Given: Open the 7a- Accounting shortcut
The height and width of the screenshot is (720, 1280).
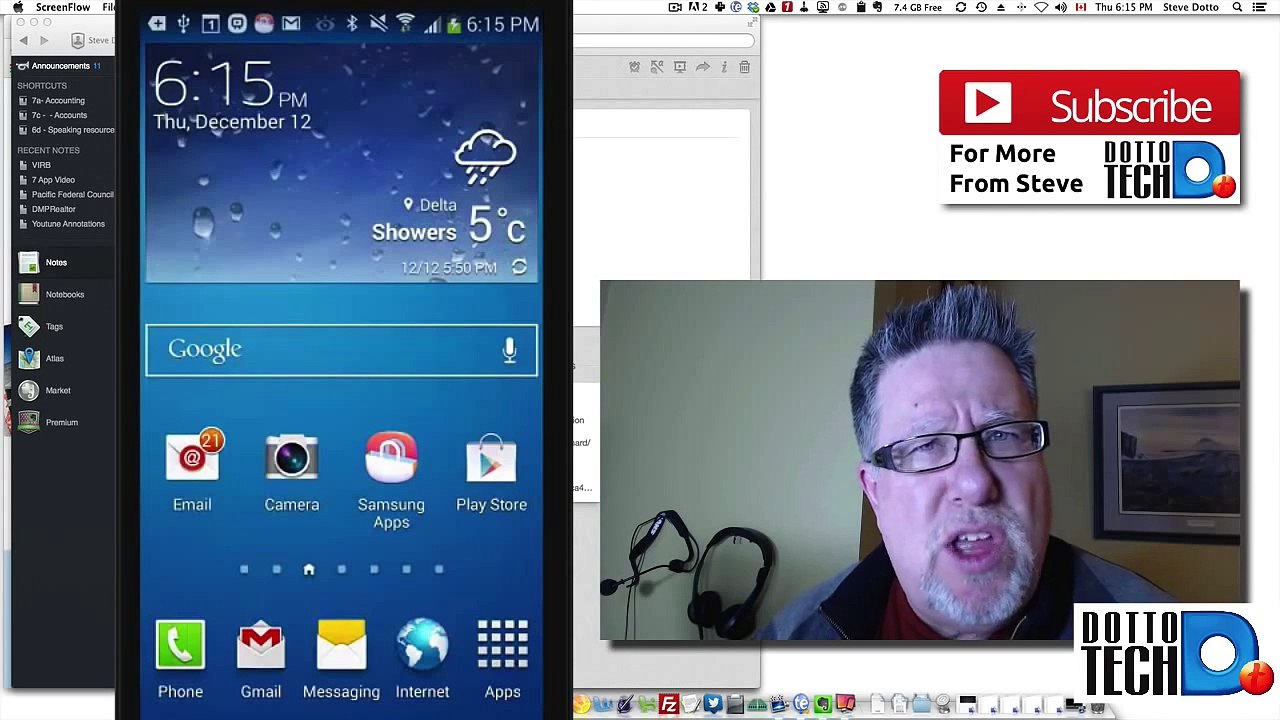Looking at the screenshot, I should pos(58,100).
